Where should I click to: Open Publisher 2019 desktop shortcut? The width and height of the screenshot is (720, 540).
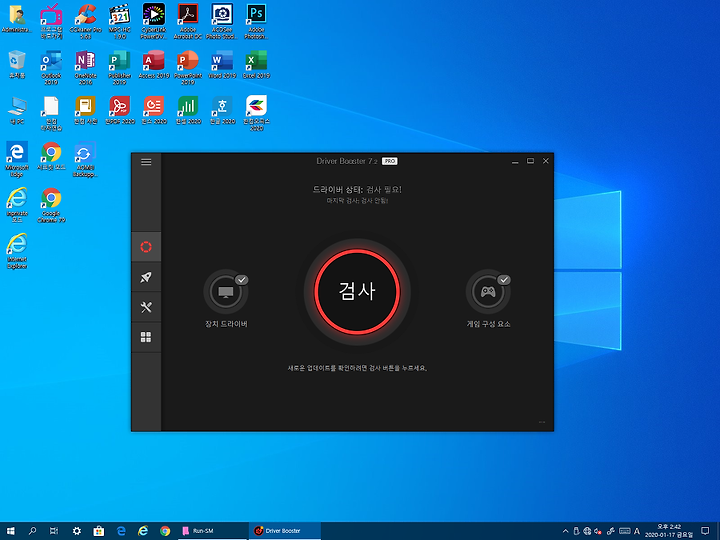pyautogui.click(x=120, y=68)
